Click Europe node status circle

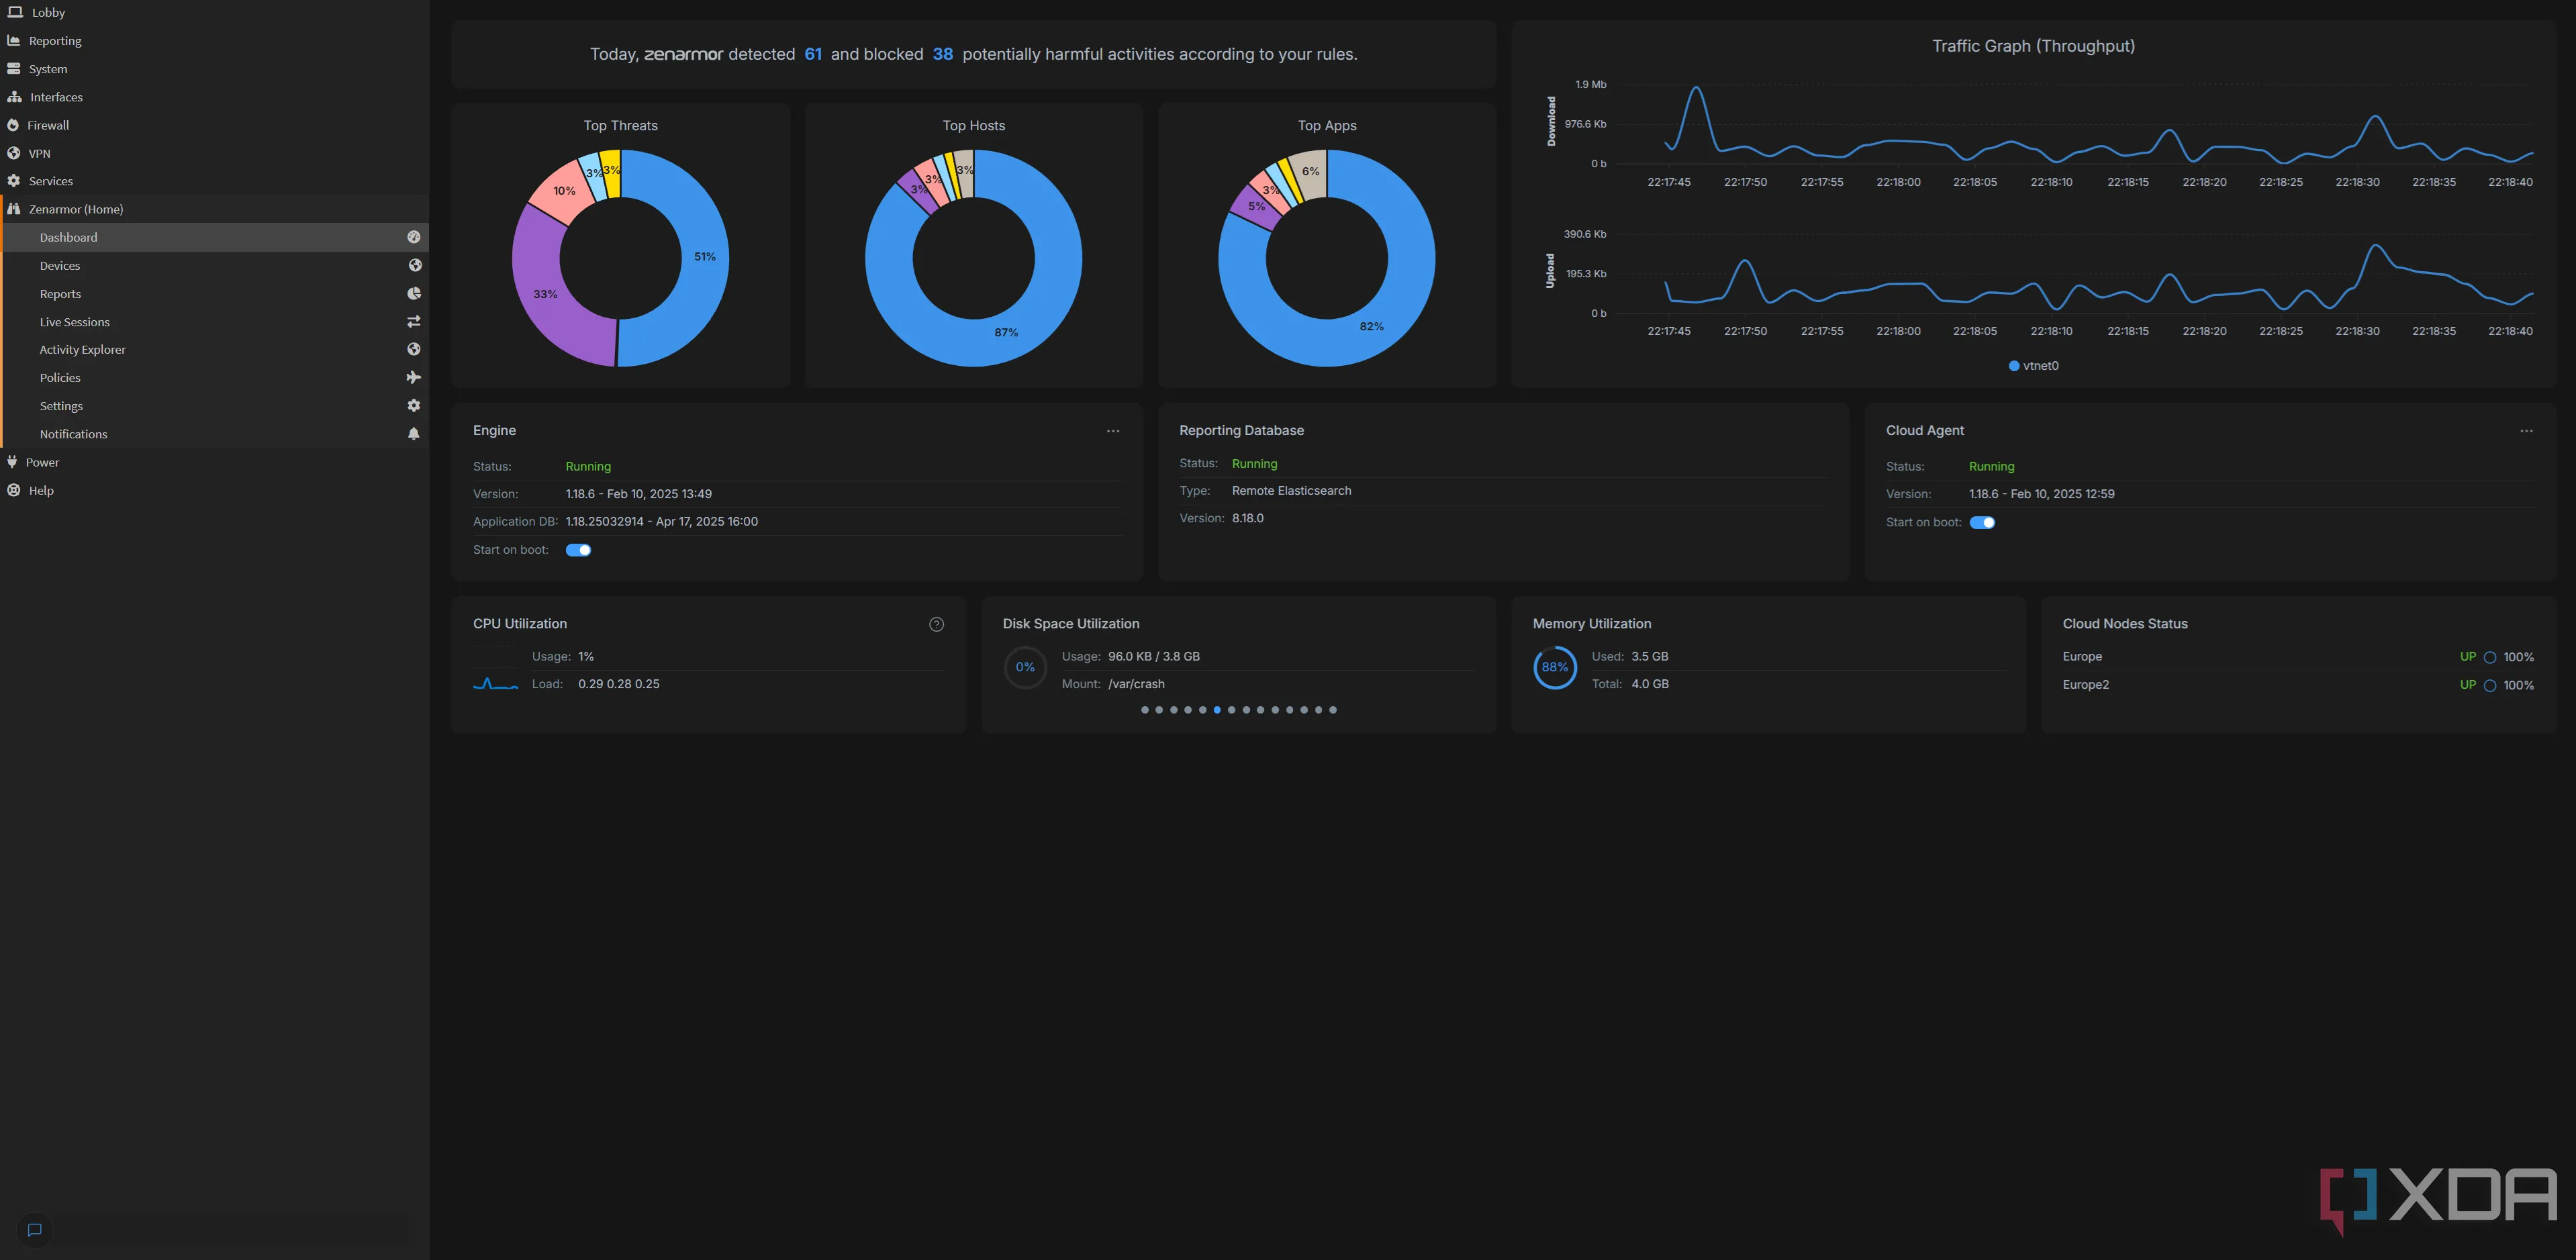(x=2490, y=657)
